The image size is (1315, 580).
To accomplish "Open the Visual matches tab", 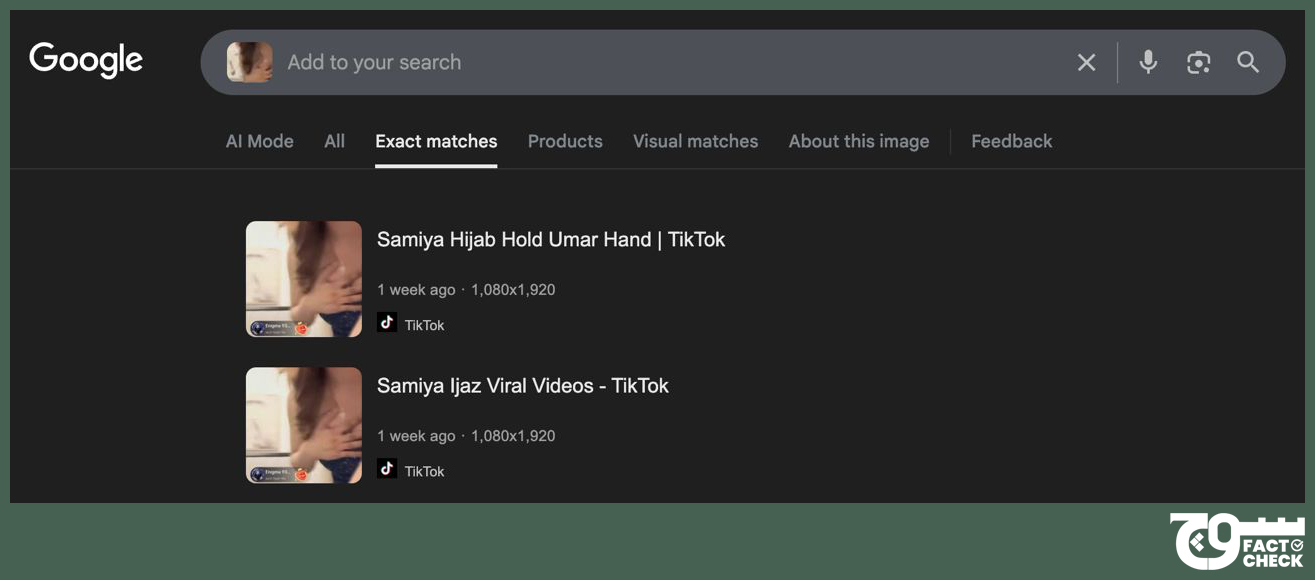I will click(x=695, y=141).
